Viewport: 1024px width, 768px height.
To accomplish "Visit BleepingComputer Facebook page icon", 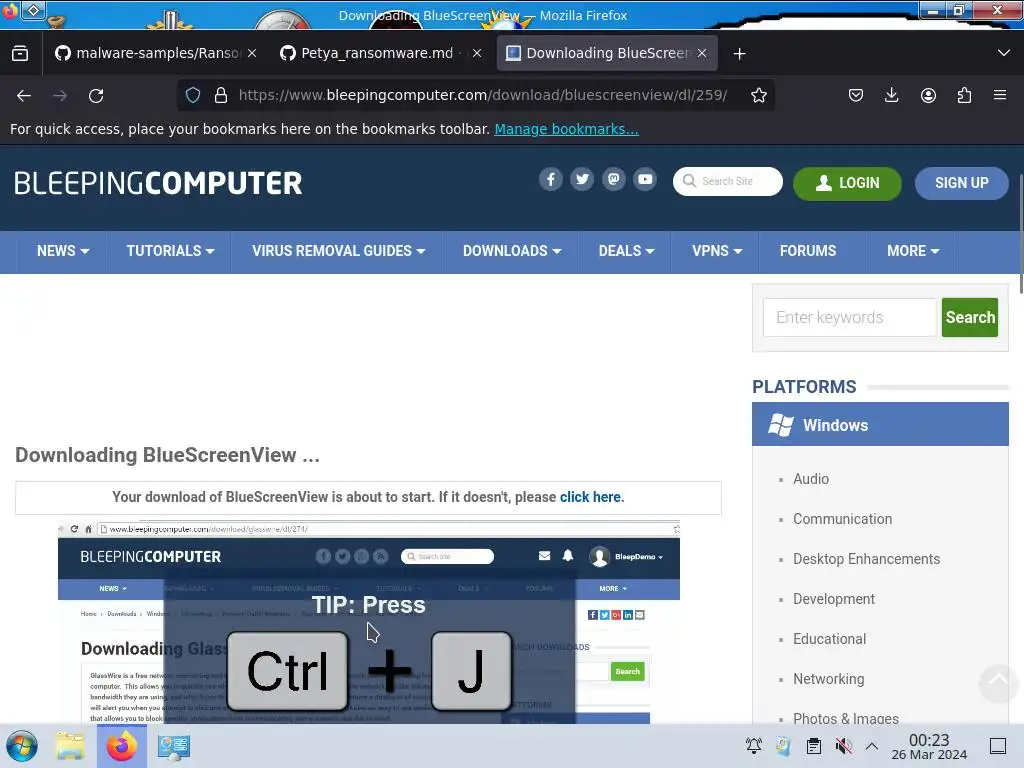I will point(551,179).
